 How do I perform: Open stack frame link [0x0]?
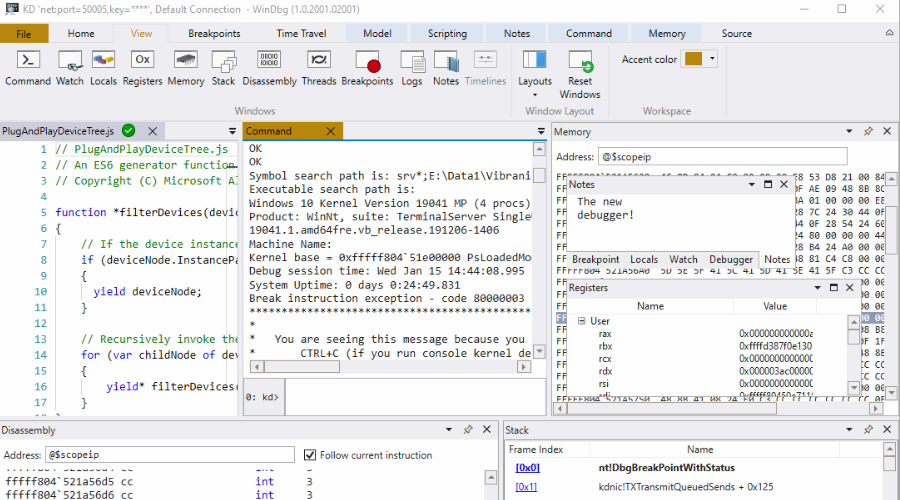tap(527, 468)
